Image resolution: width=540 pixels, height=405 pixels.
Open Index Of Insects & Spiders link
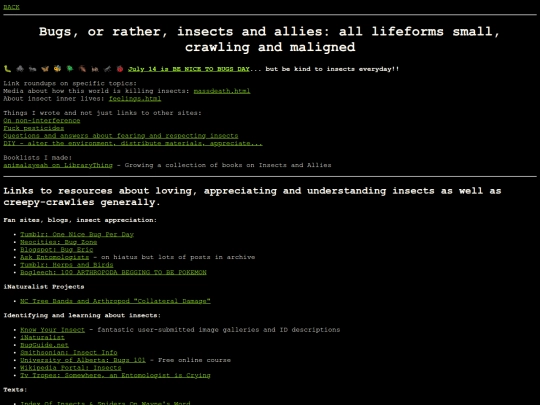(105, 403)
